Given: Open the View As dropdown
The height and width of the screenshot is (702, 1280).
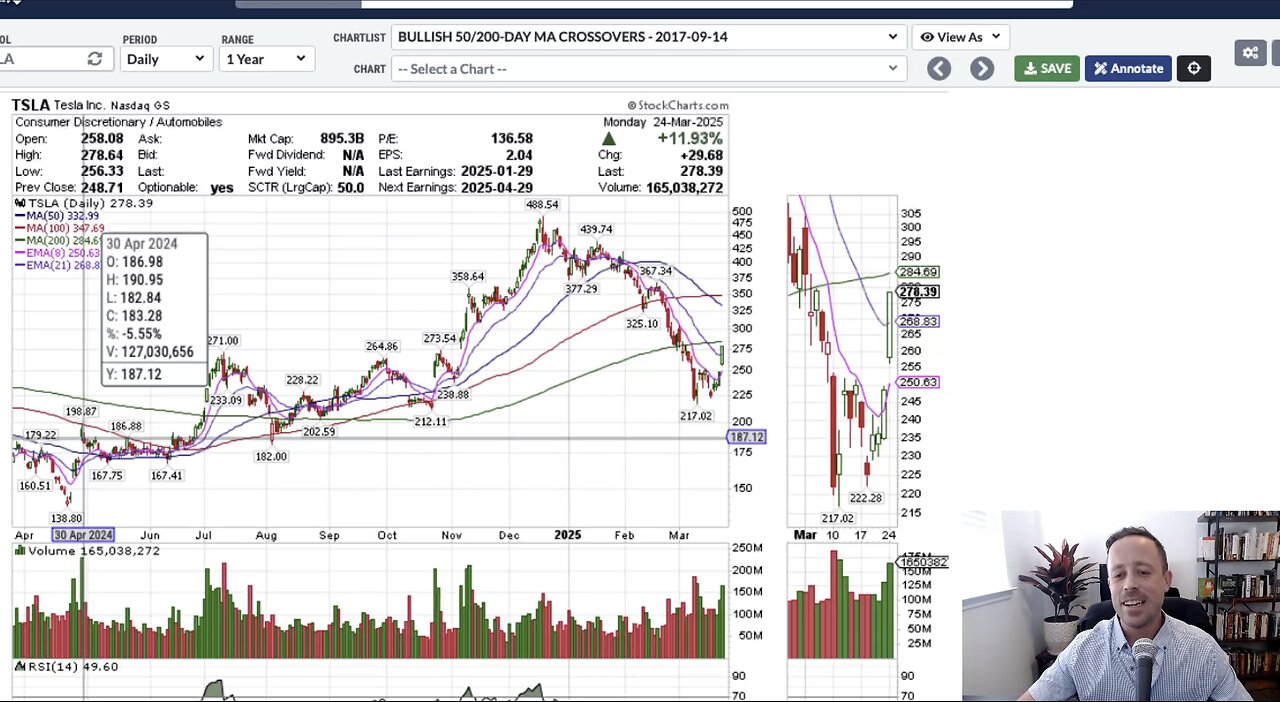Looking at the screenshot, I should [960, 37].
